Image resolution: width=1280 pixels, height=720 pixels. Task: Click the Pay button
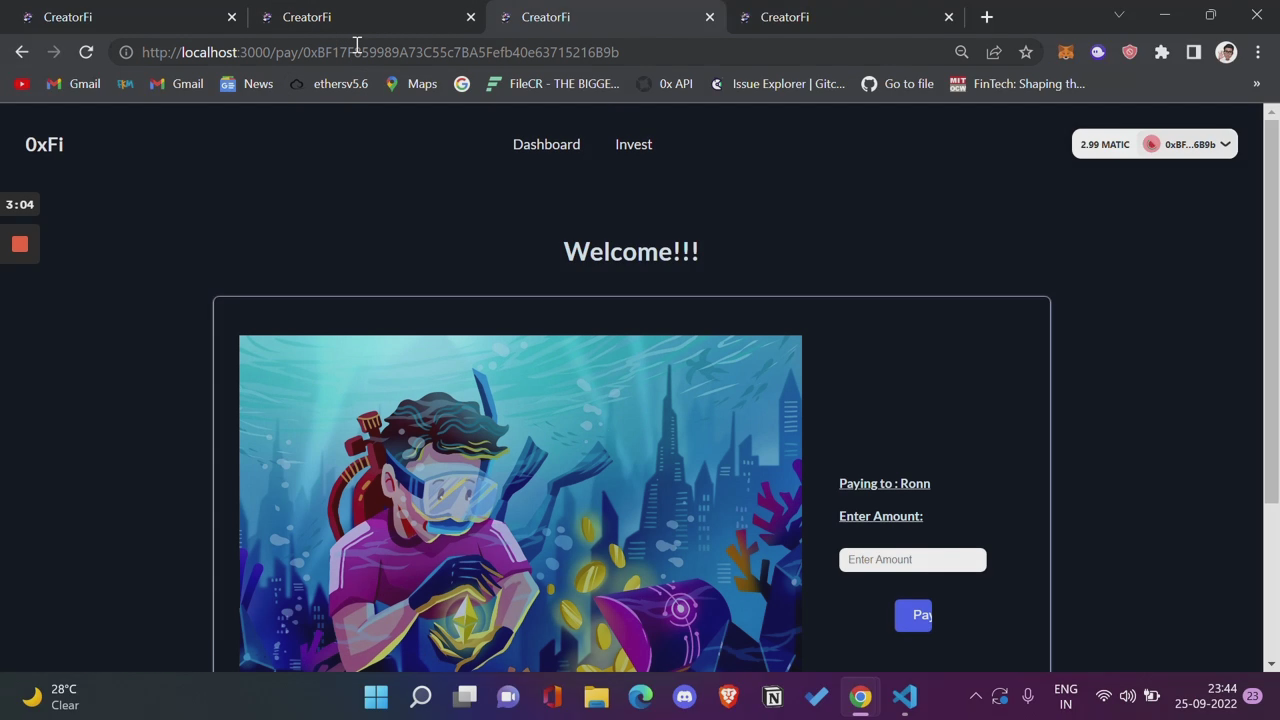[913, 615]
